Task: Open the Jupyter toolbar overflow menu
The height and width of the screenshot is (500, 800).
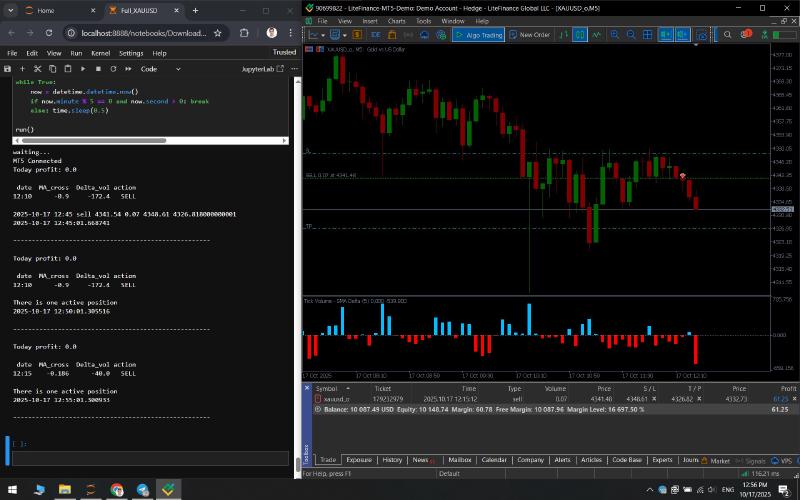Action: pos(294,69)
